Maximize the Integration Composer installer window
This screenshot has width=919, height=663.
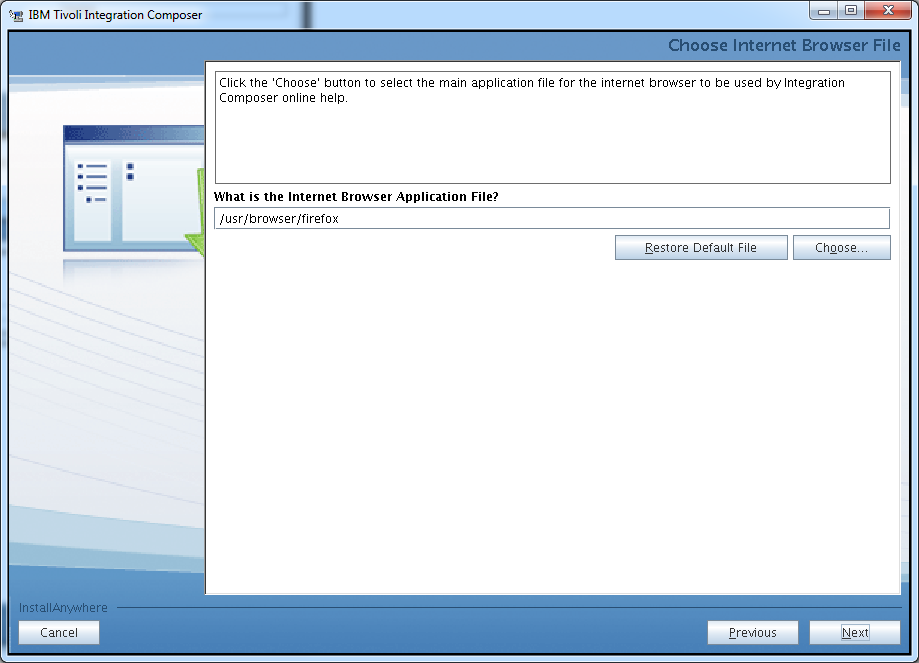850,11
